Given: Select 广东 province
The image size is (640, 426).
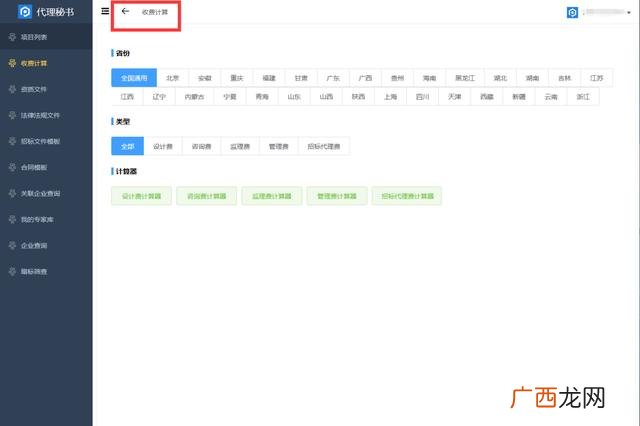Looking at the screenshot, I should click(333, 78).
